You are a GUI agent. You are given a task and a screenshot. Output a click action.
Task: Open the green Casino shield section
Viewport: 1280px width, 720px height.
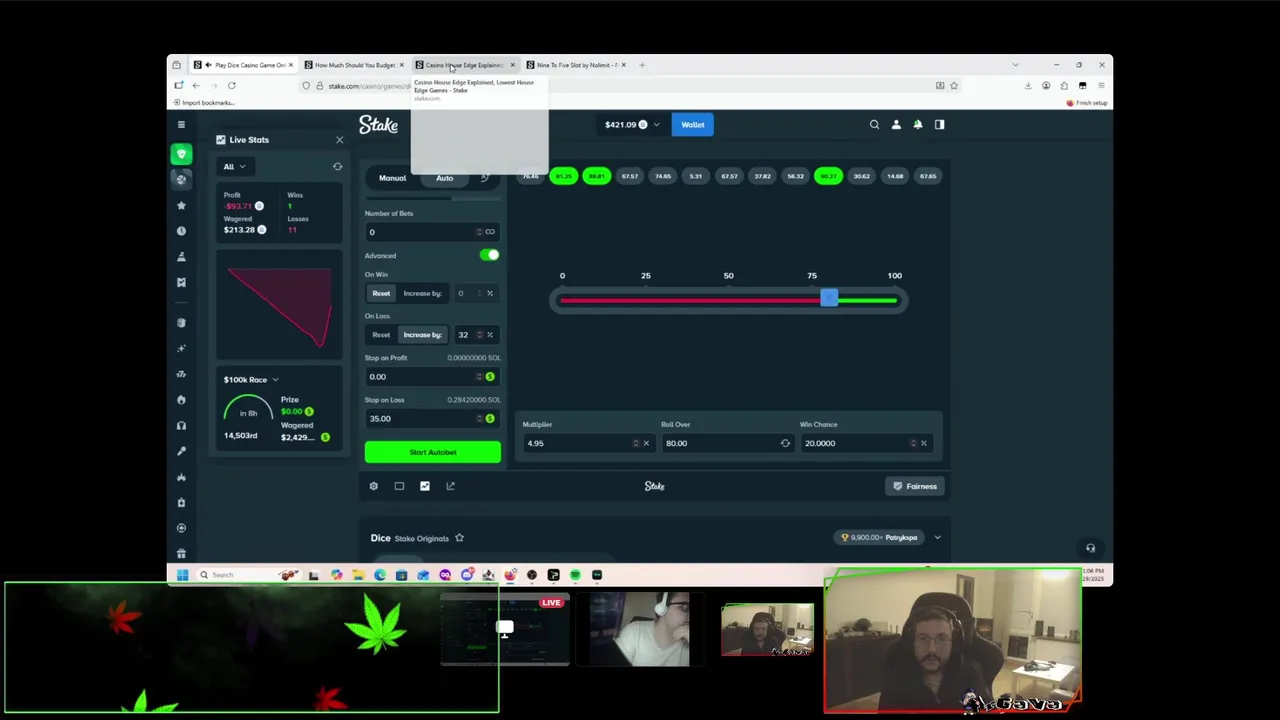[x=181, y=154]
